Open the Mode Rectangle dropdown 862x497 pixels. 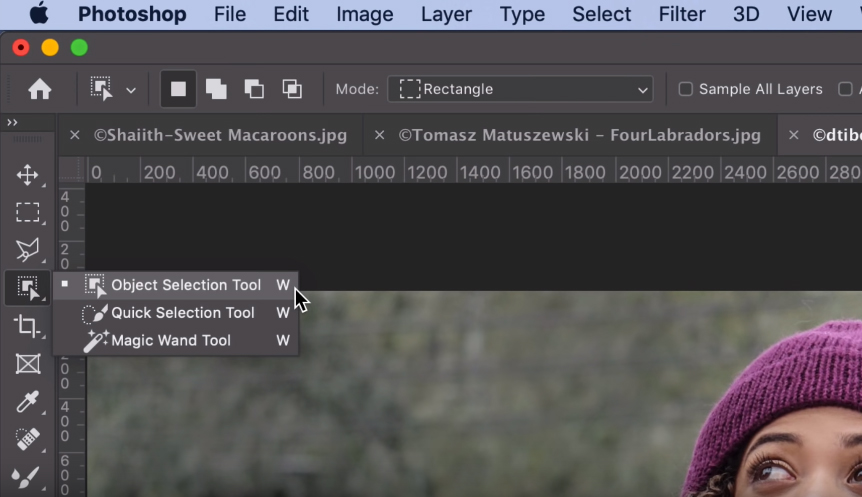pyautogui.click(x=520, y=89)
